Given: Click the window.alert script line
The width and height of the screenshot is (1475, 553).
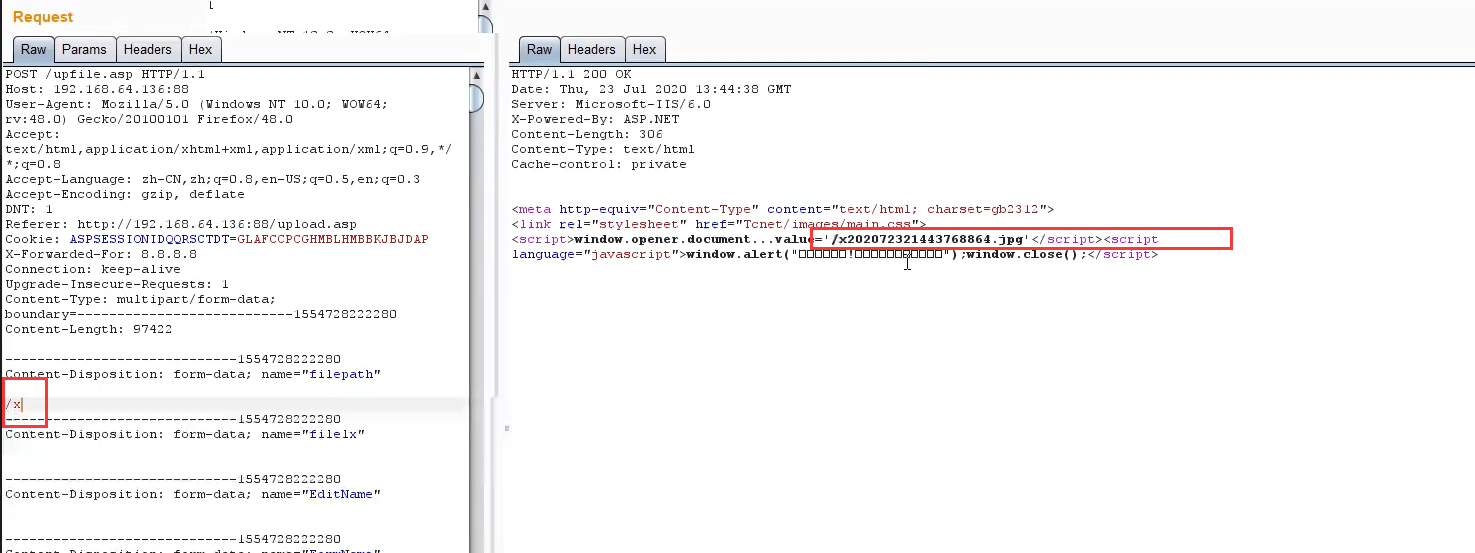Looking at the screenshot, I should pos(835,255).
